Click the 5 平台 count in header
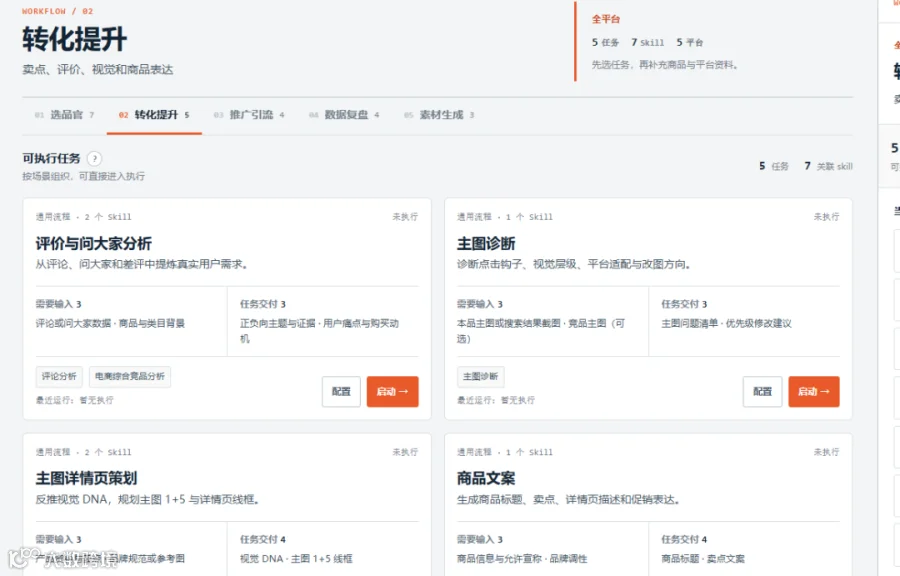The width and height of the screenshot is (900, 576). pos(689,42)
